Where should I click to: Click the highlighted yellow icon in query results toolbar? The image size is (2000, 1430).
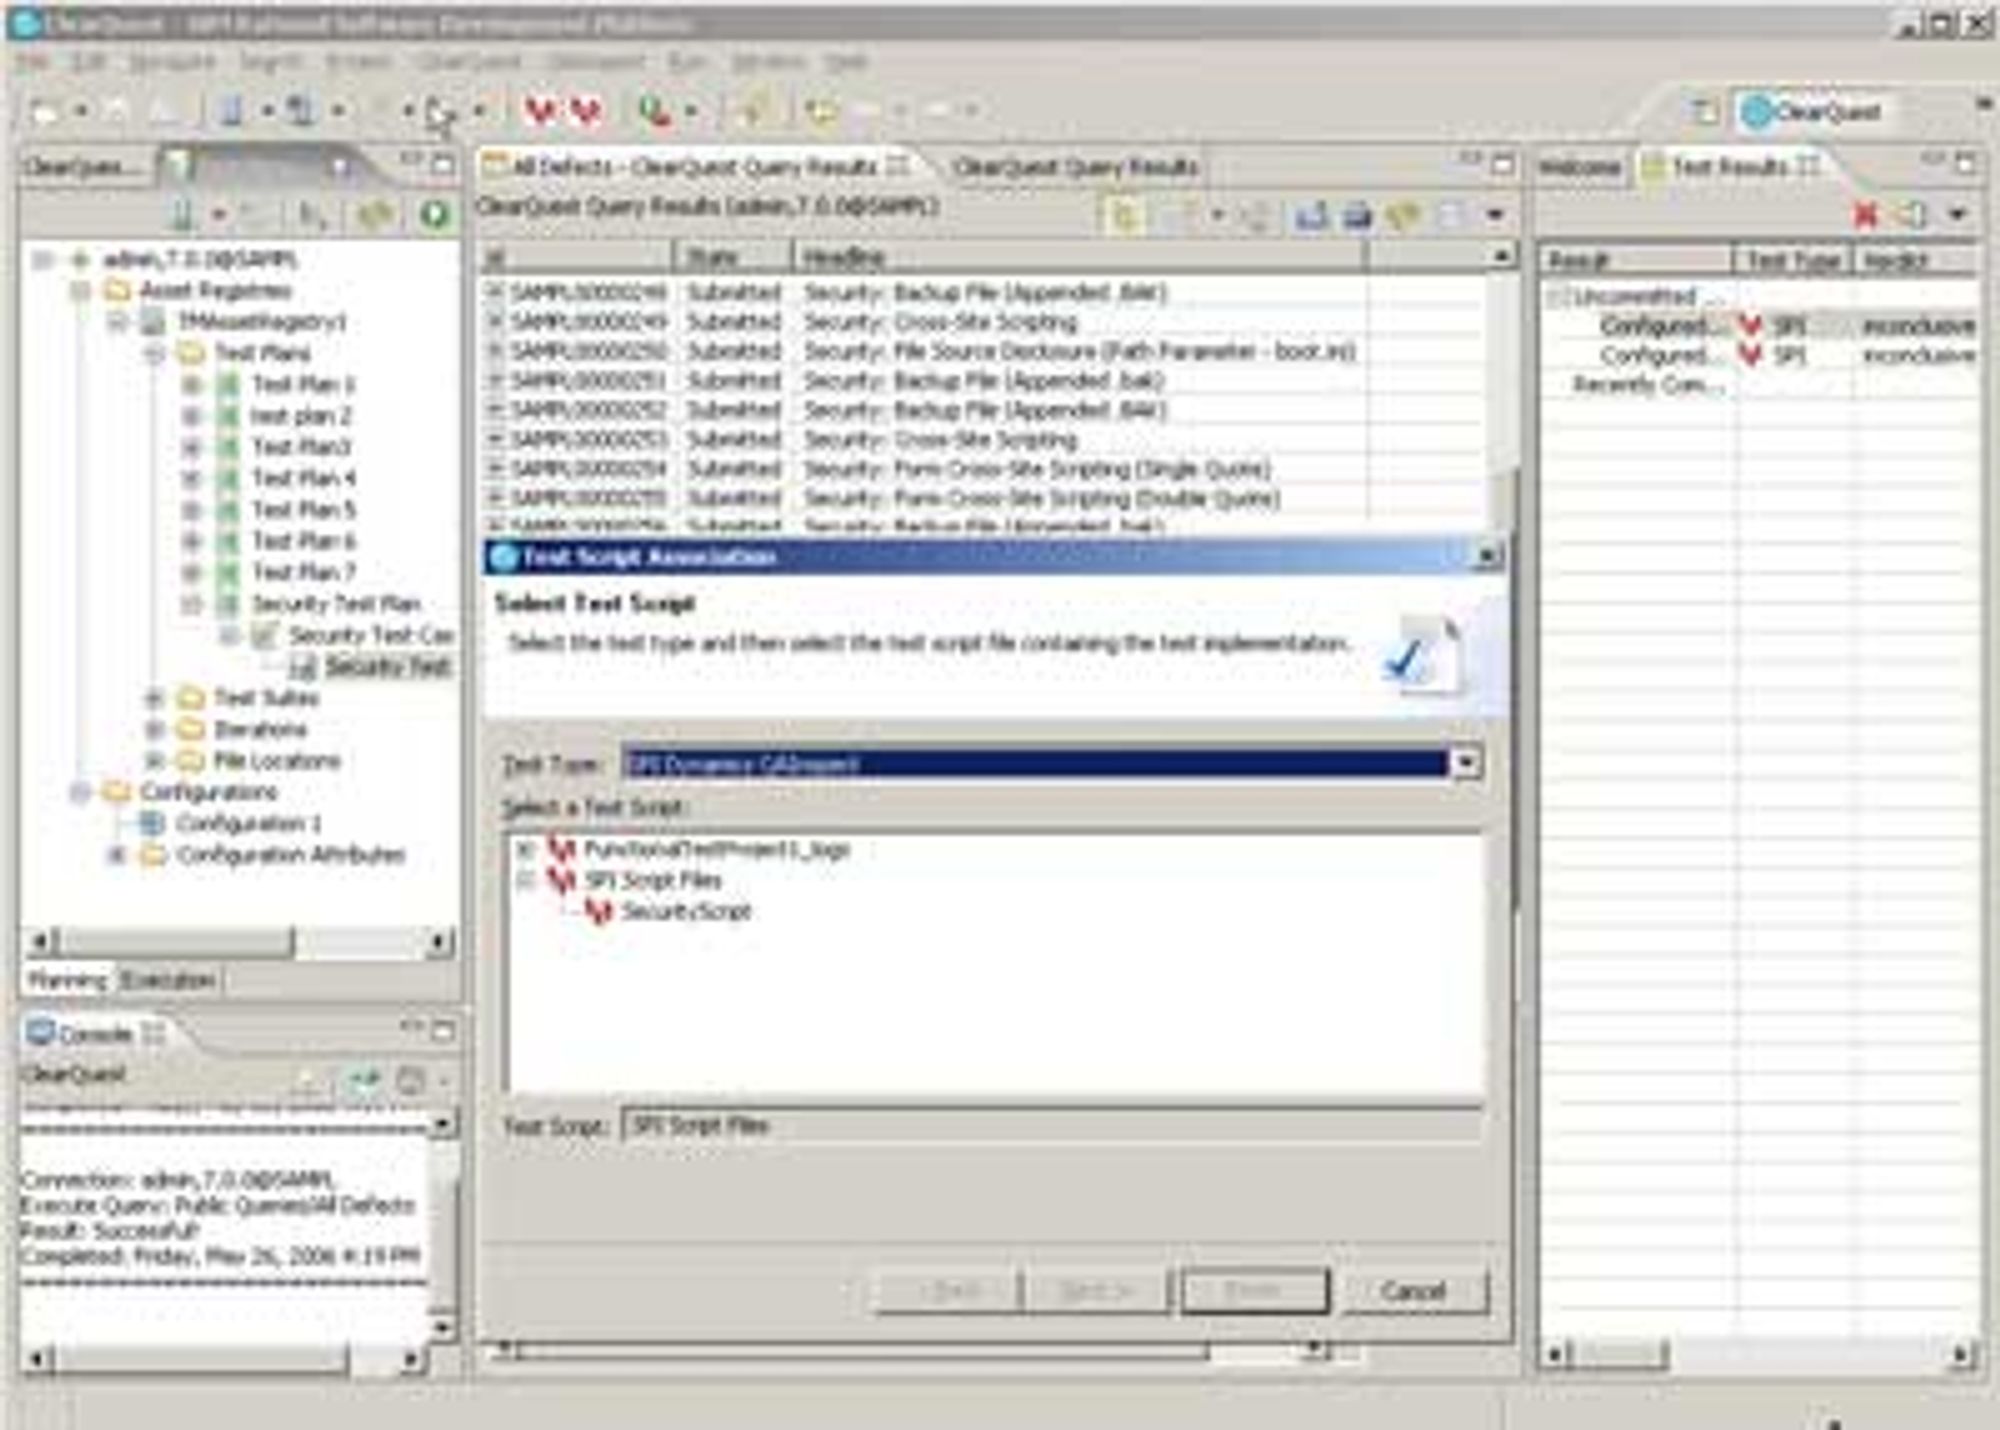[1124, 214]
